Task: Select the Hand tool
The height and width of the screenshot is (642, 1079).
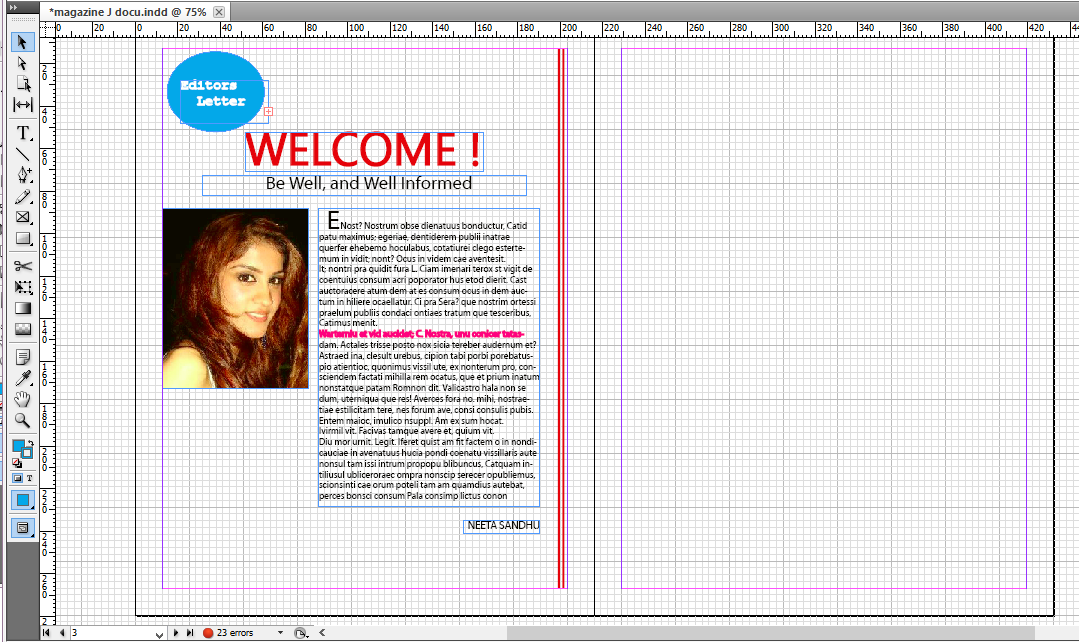Action: coord(22,399)
